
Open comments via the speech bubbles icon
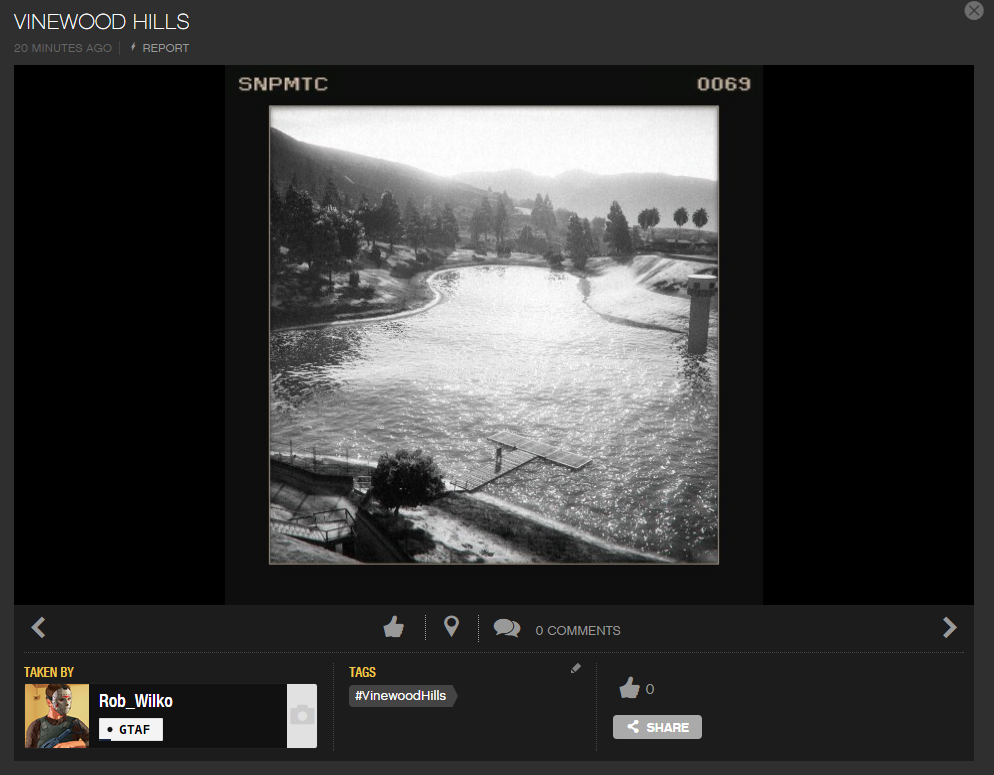coord(507,628)
